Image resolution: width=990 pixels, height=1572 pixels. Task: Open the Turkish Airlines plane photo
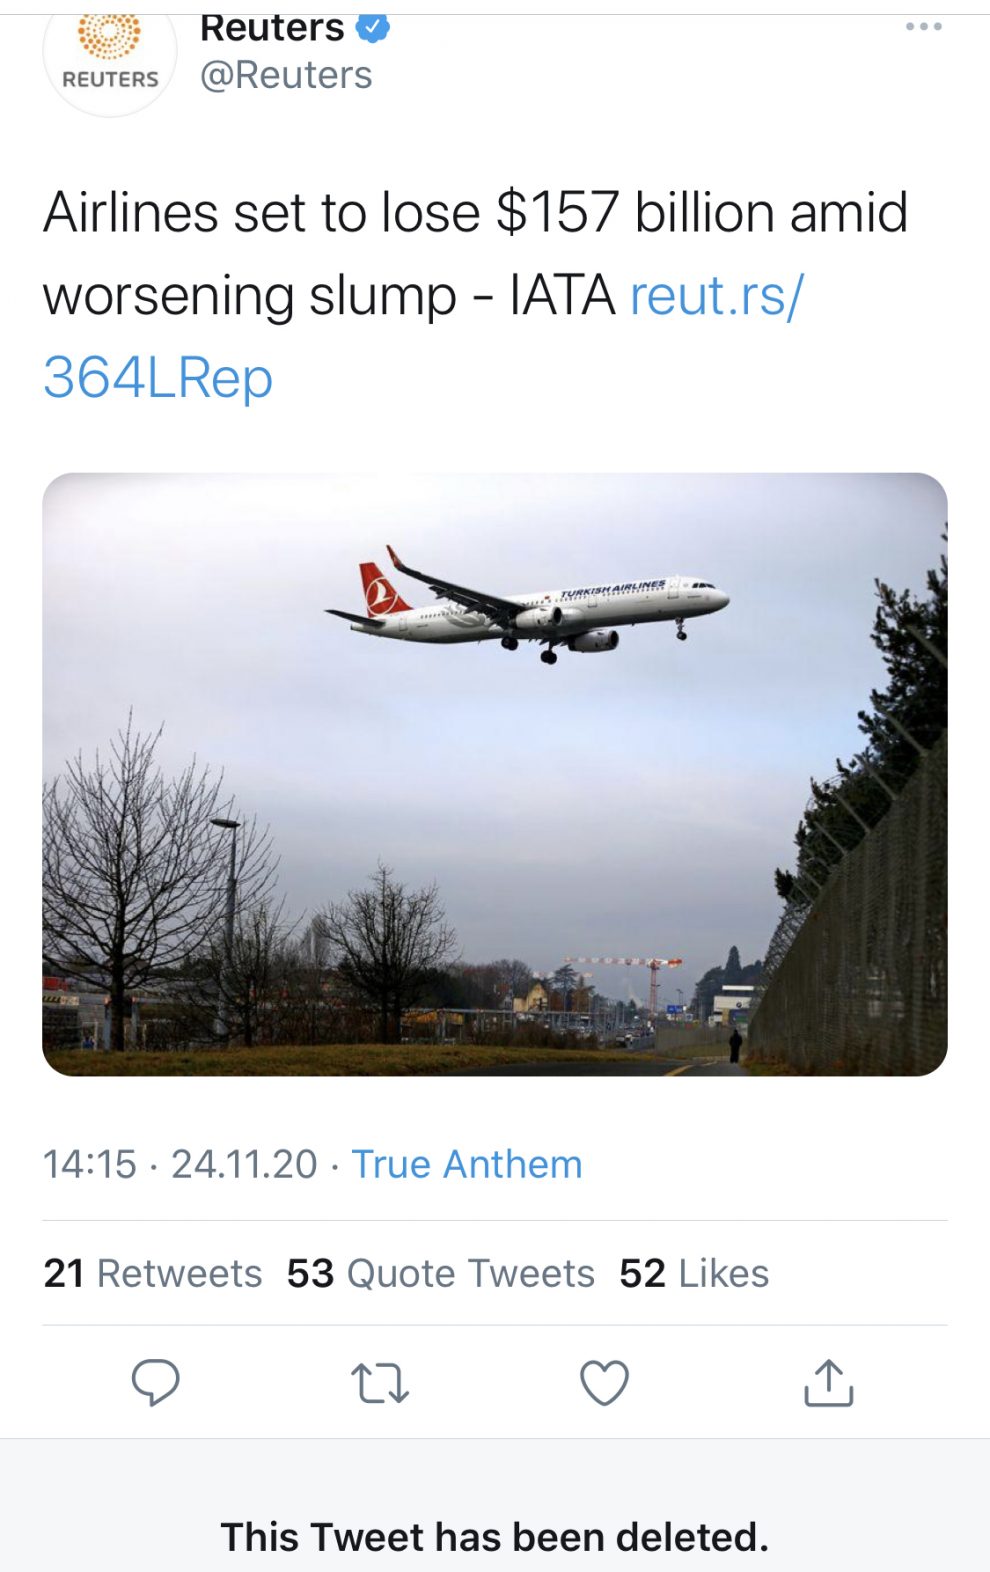494,774
